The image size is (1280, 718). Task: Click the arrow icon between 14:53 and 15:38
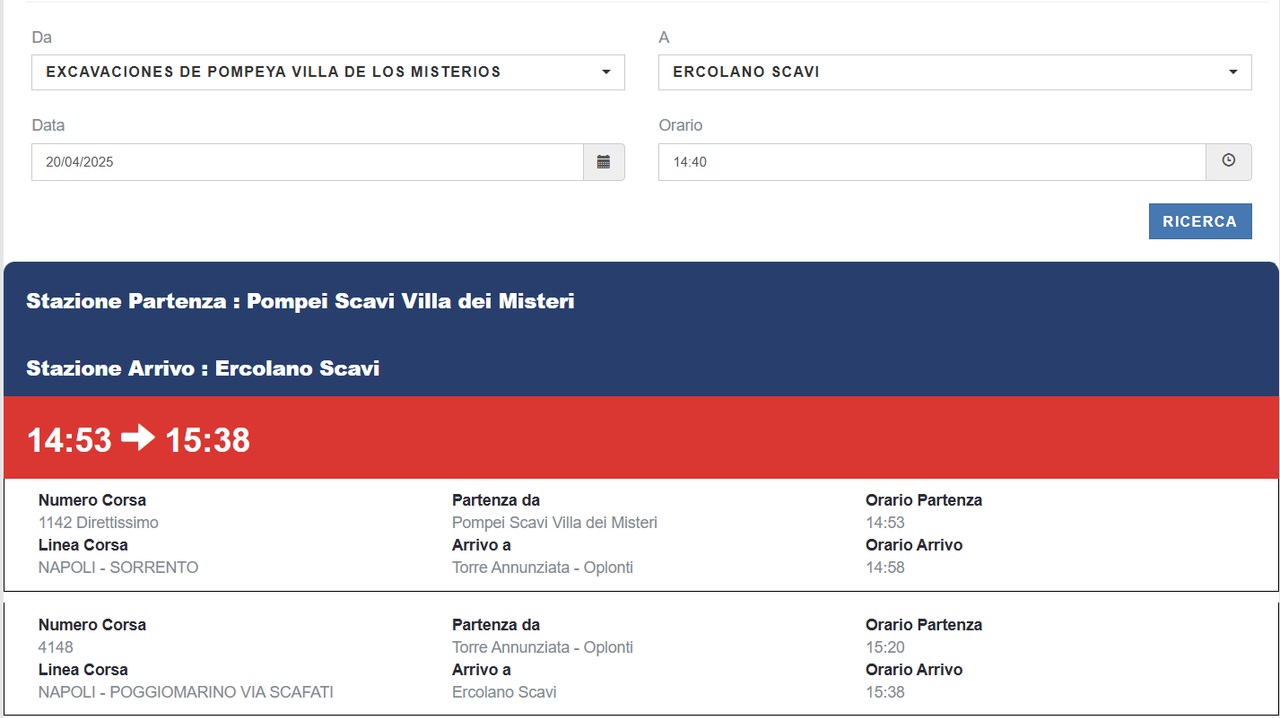click(138, 438)
